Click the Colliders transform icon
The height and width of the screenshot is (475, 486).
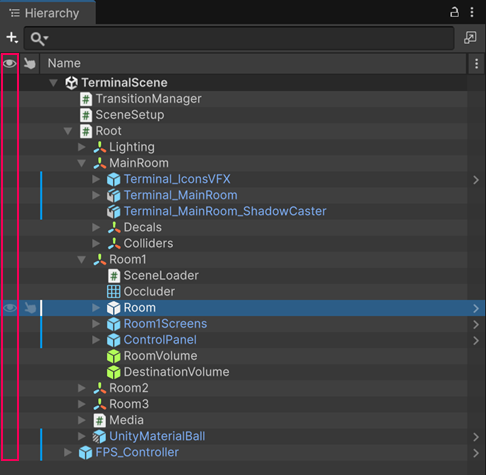(114, 243)
